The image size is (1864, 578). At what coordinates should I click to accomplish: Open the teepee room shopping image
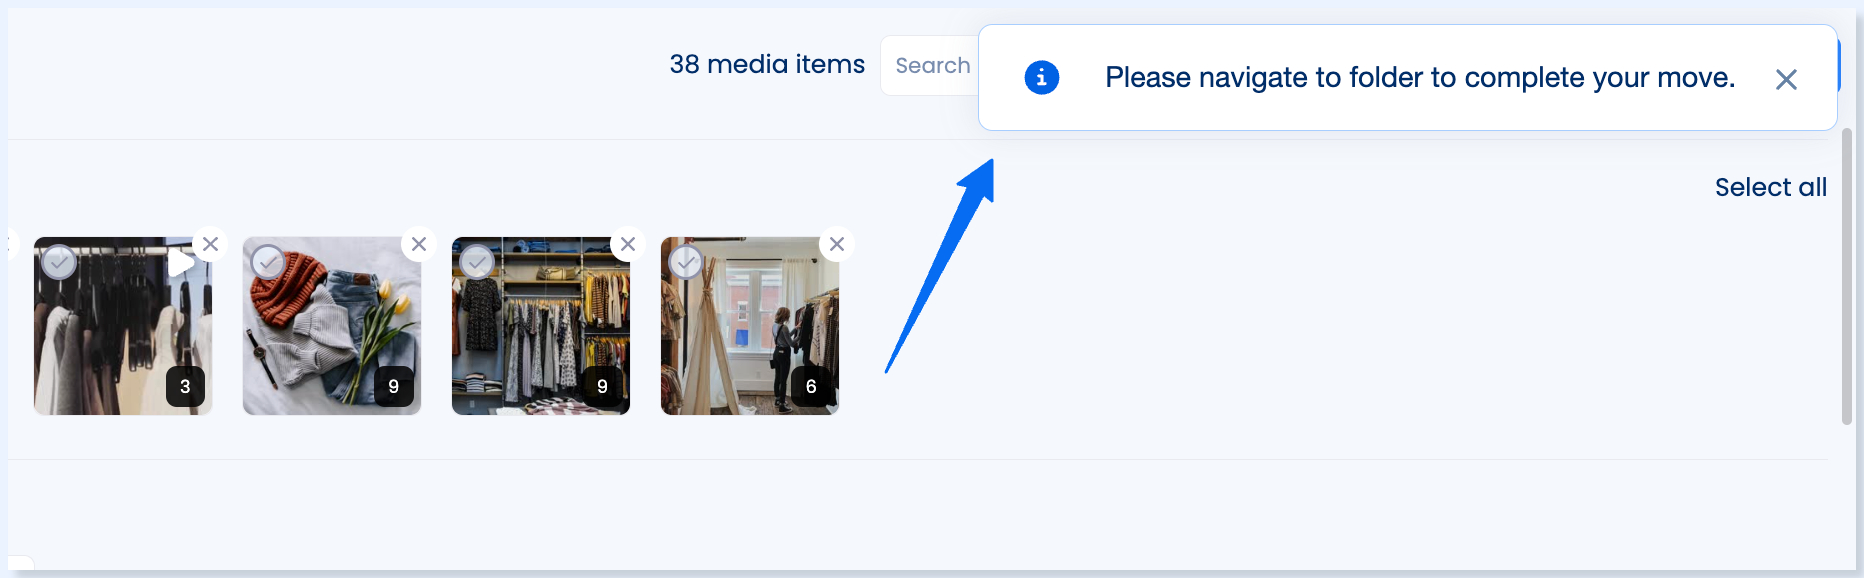coord(750,326)
